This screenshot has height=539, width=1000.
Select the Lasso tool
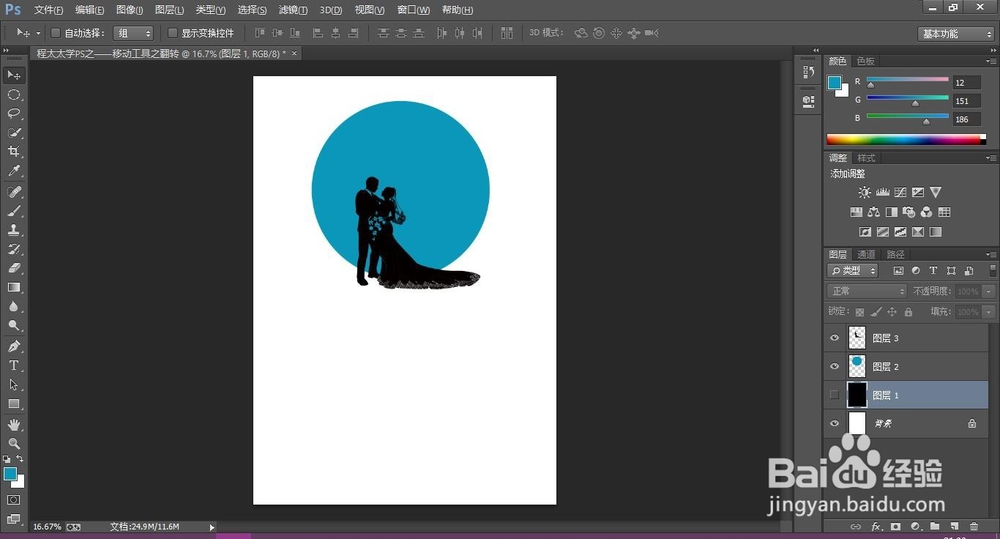pyautogui.click(x=14, y=113)
